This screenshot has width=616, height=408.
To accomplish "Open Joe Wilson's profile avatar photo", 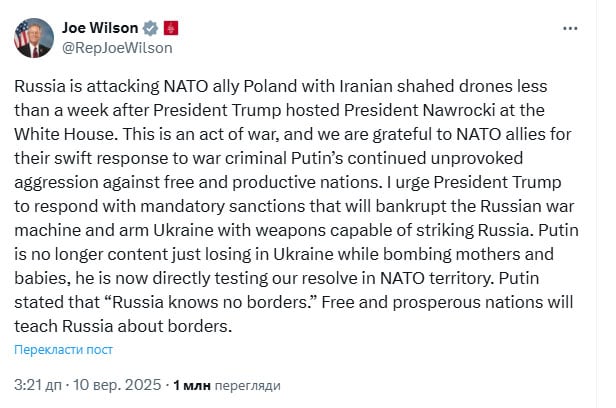I will point(34,38).
